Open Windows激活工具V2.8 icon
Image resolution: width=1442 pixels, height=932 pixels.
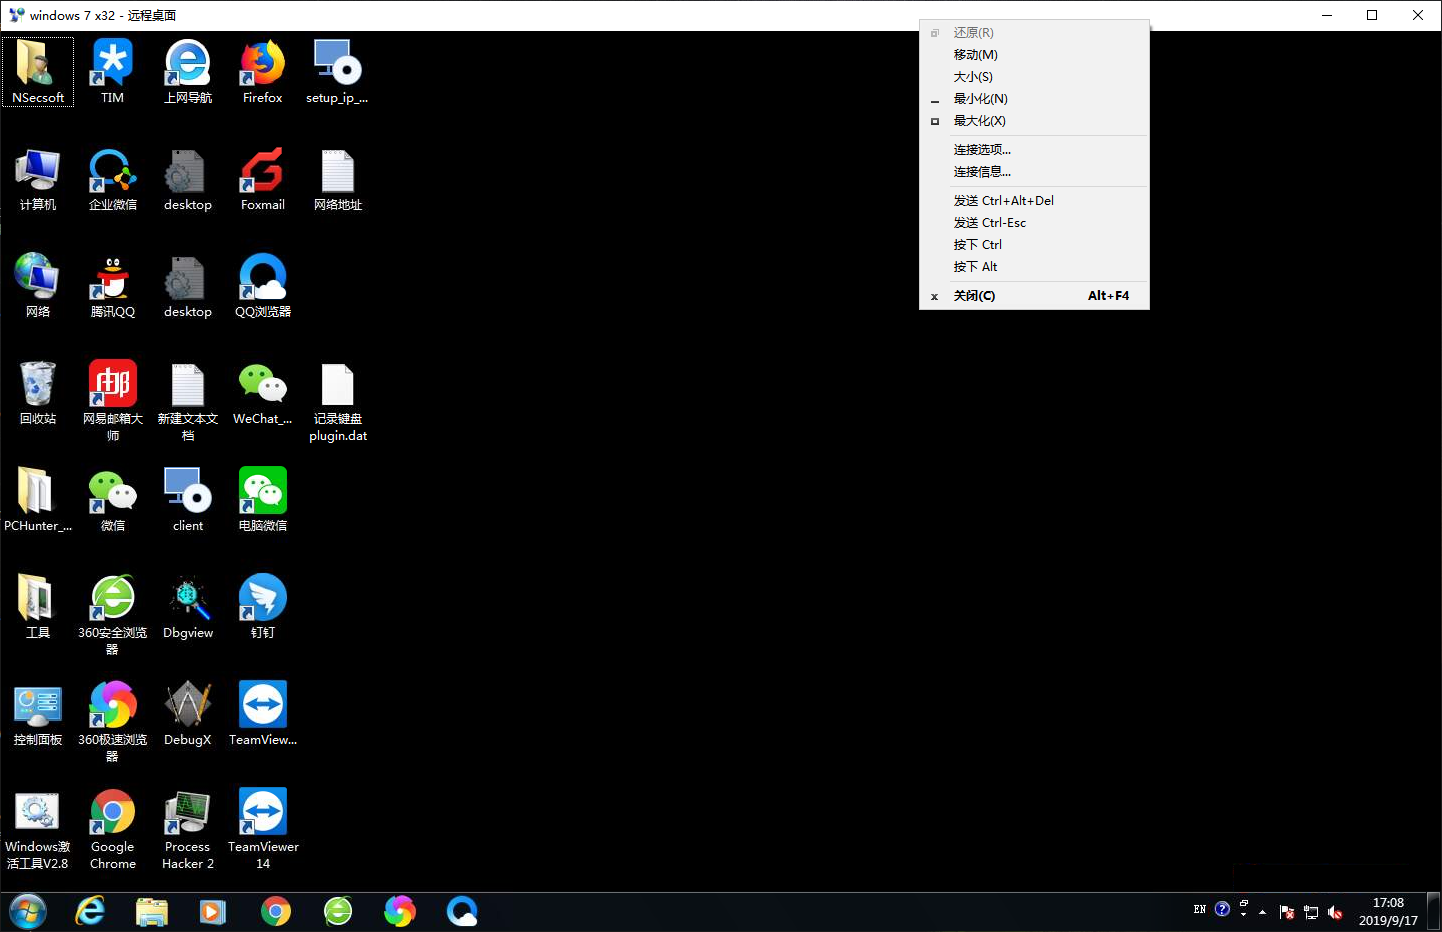38,829
